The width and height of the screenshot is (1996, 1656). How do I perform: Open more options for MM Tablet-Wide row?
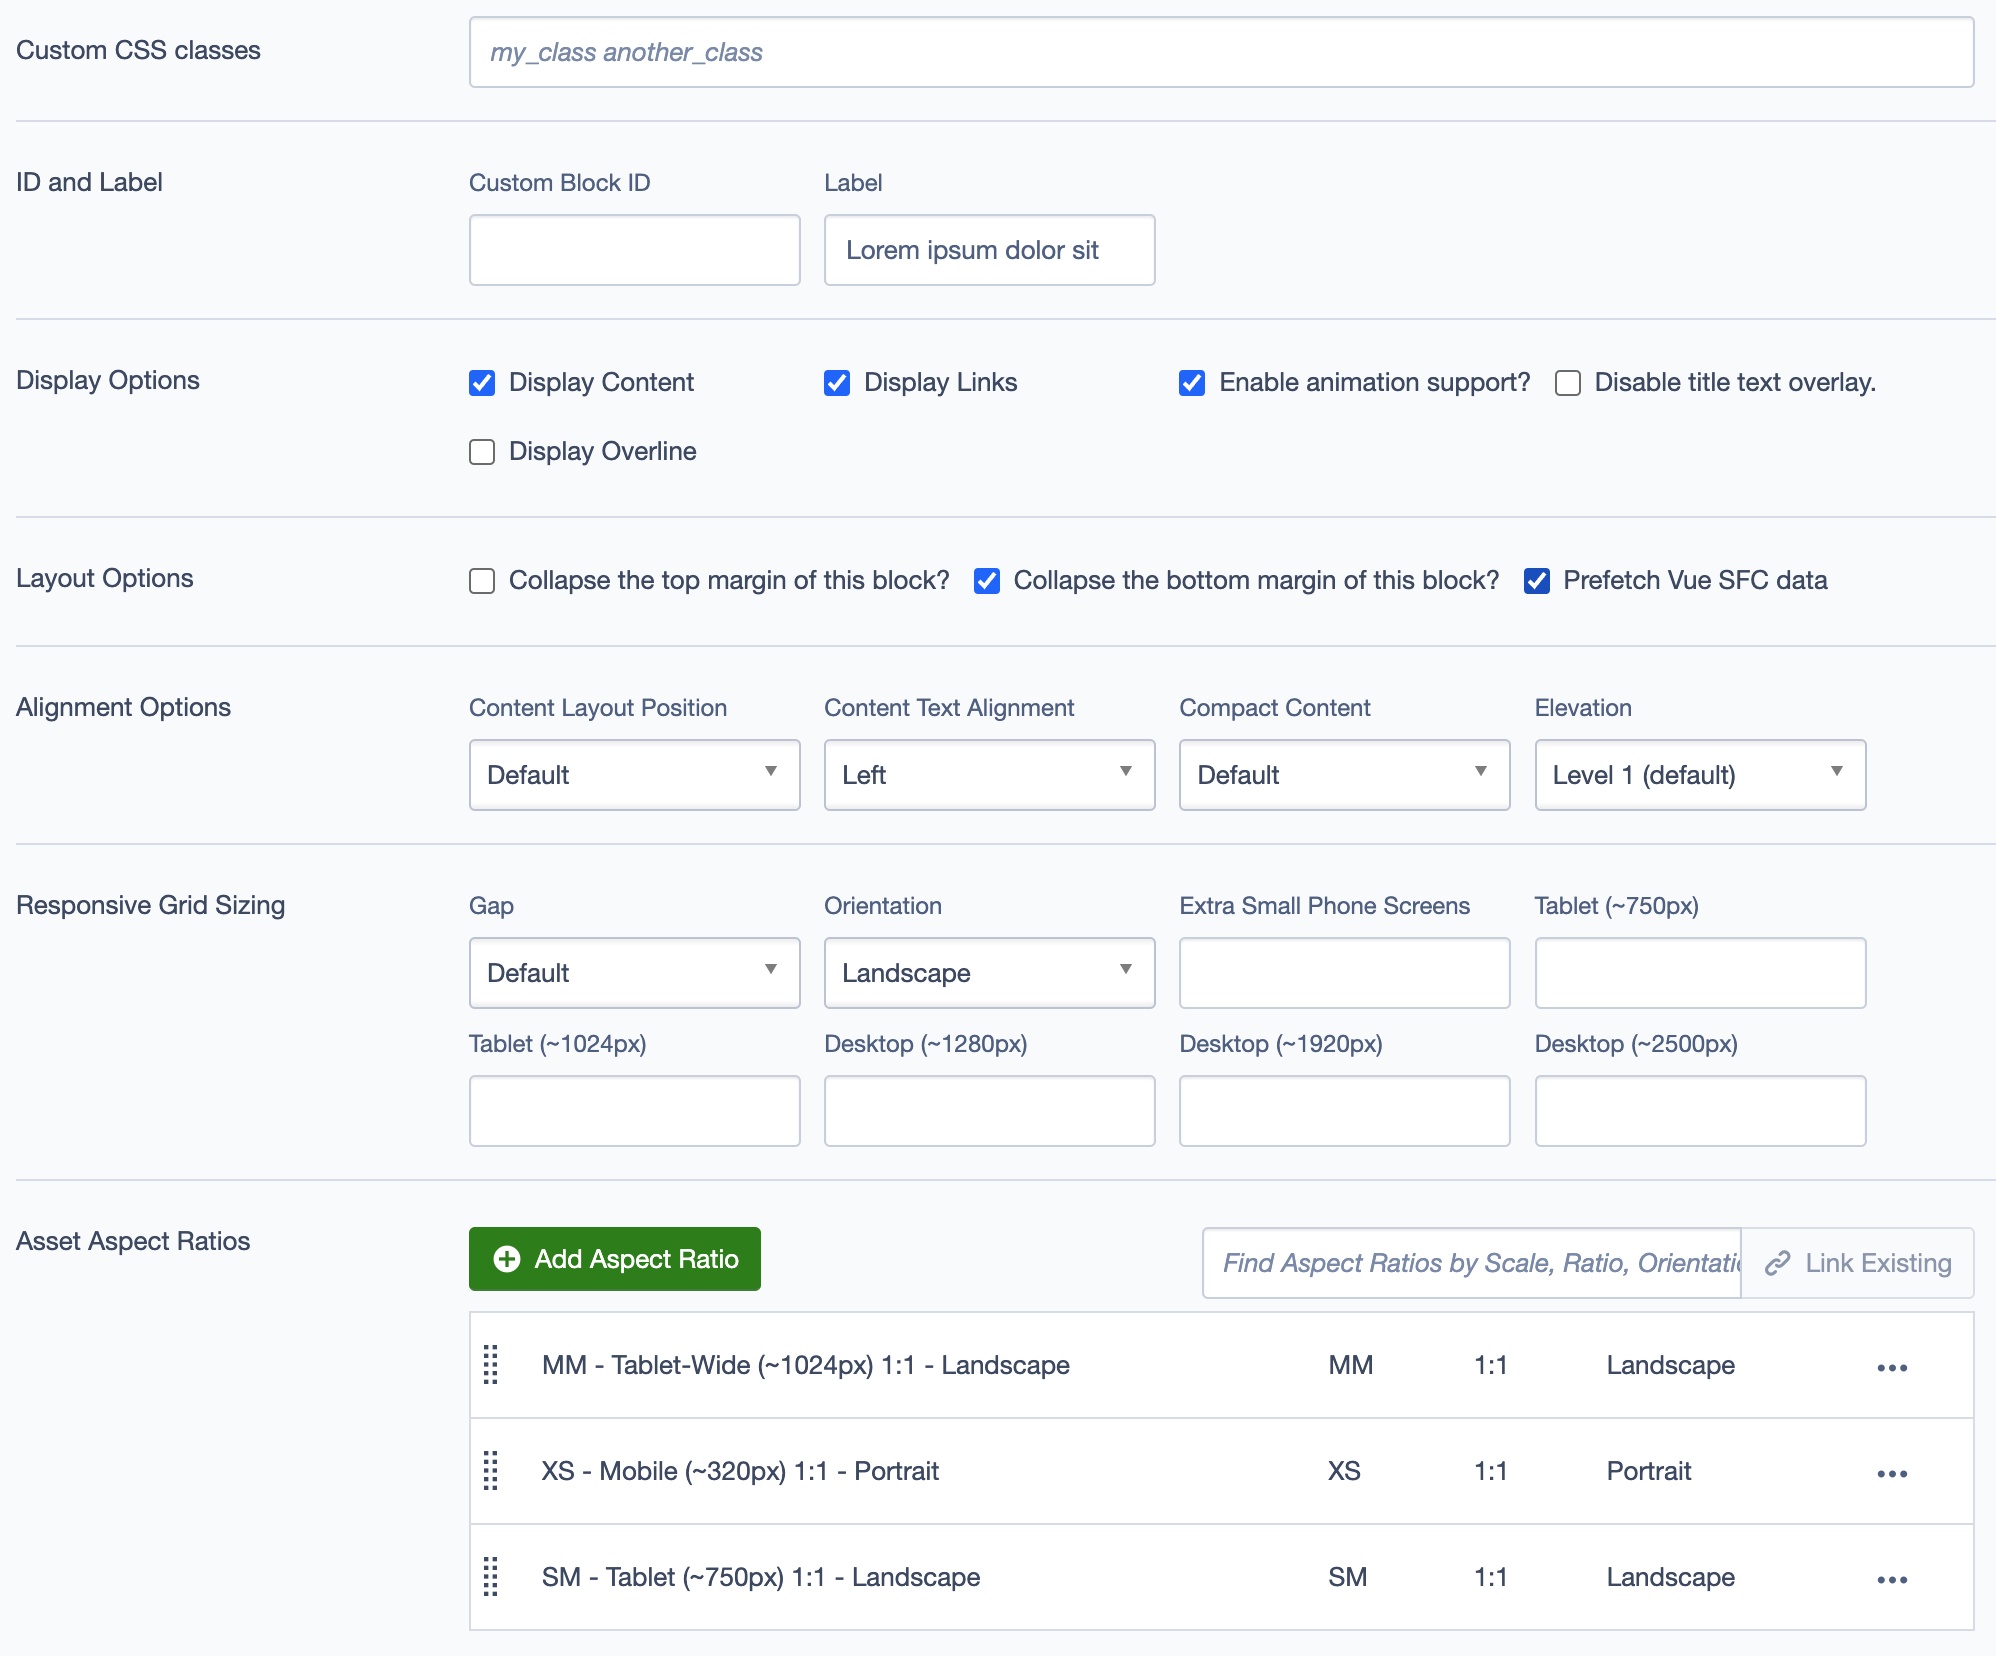click(x=1892, y=1367)
